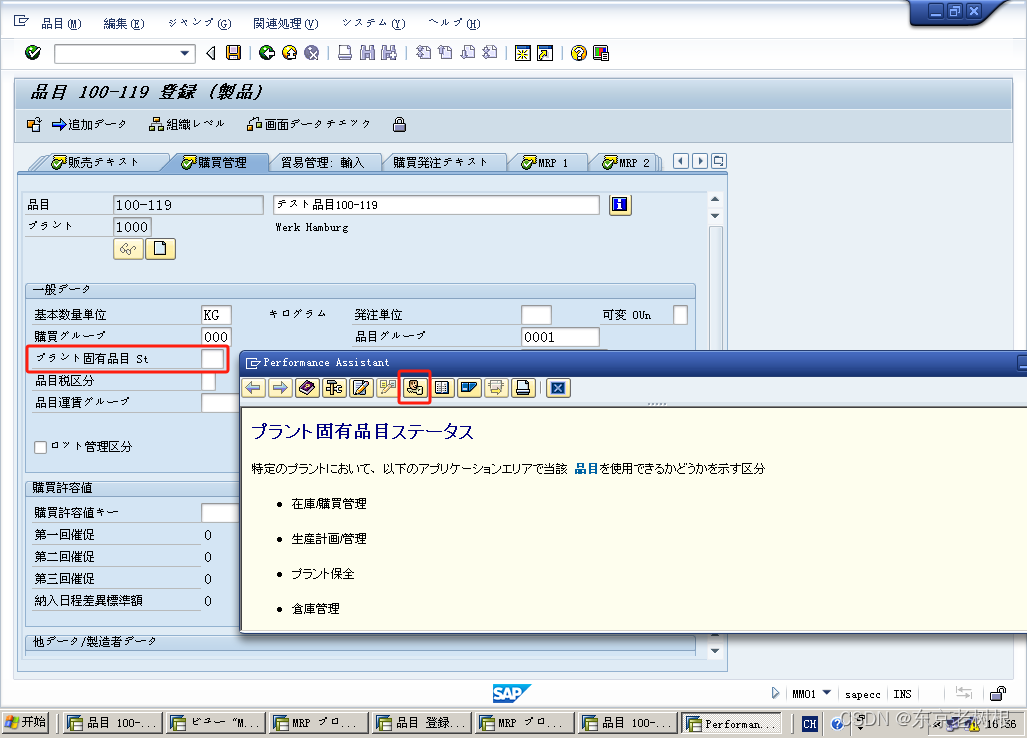This screenshot has width=1027, height=738.
Task: Click the 発注単位 input field
Action: pos(536,315)
